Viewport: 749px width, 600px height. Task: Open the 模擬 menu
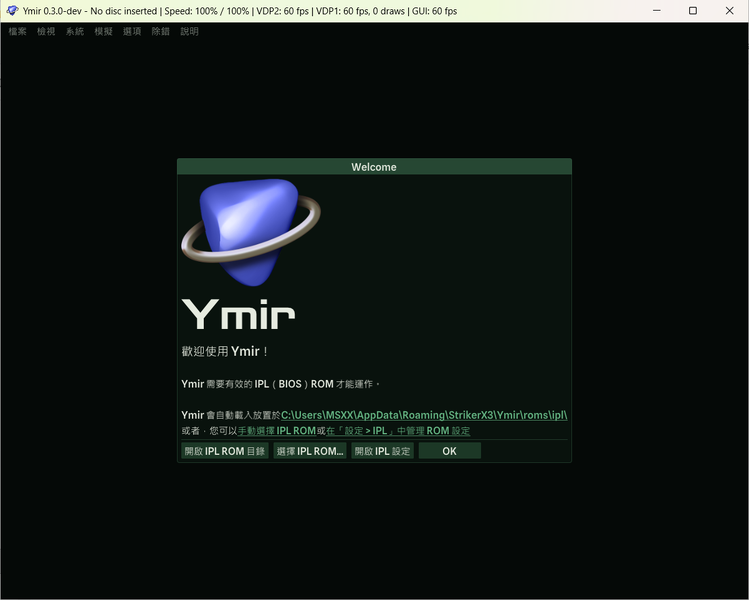click(x=104, y=32)
